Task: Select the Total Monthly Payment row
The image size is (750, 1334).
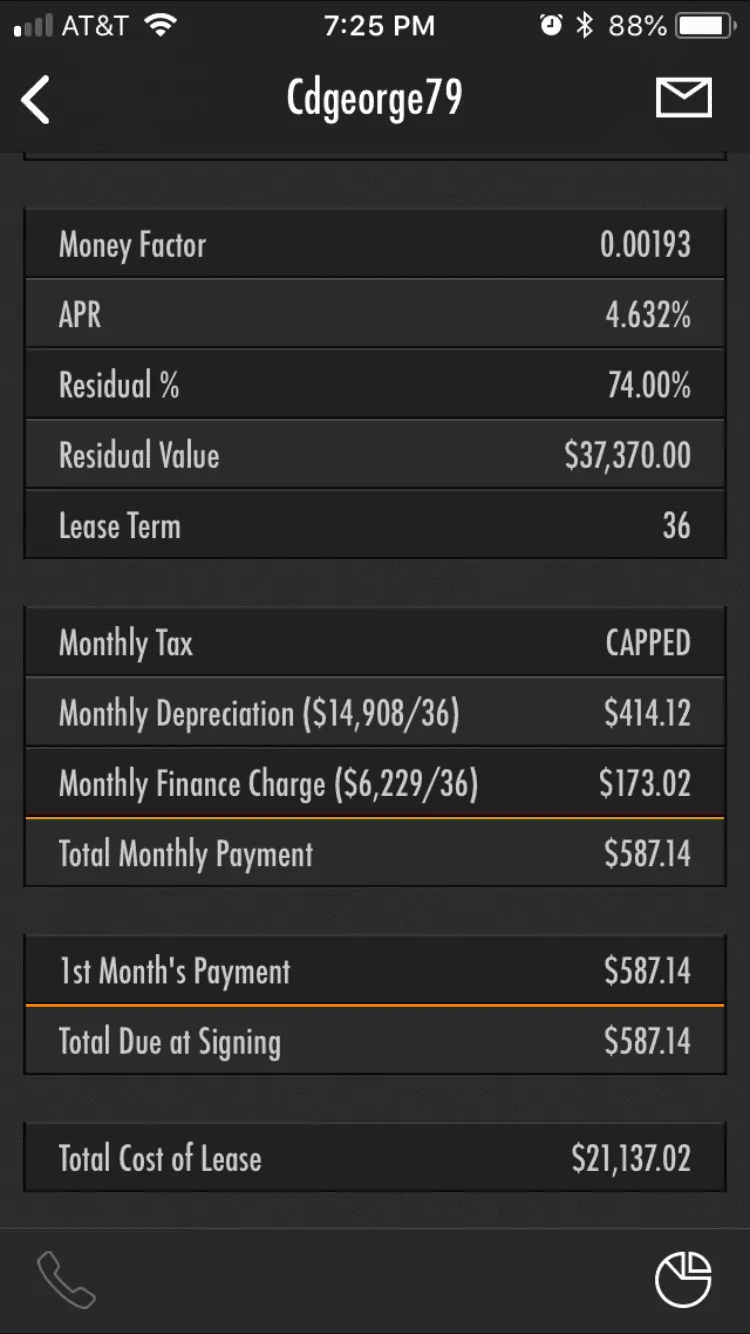Action: click(x=375, y=853)
